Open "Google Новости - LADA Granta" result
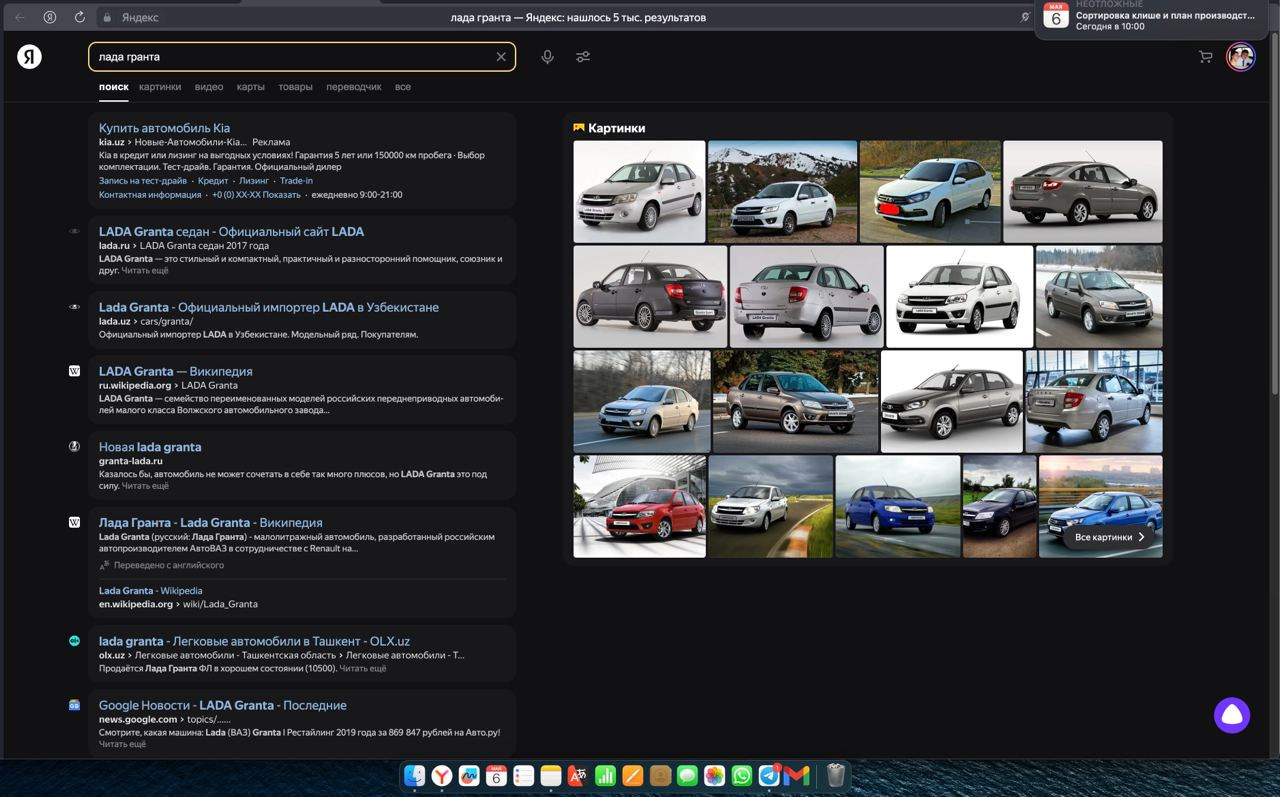 [222, 705]
